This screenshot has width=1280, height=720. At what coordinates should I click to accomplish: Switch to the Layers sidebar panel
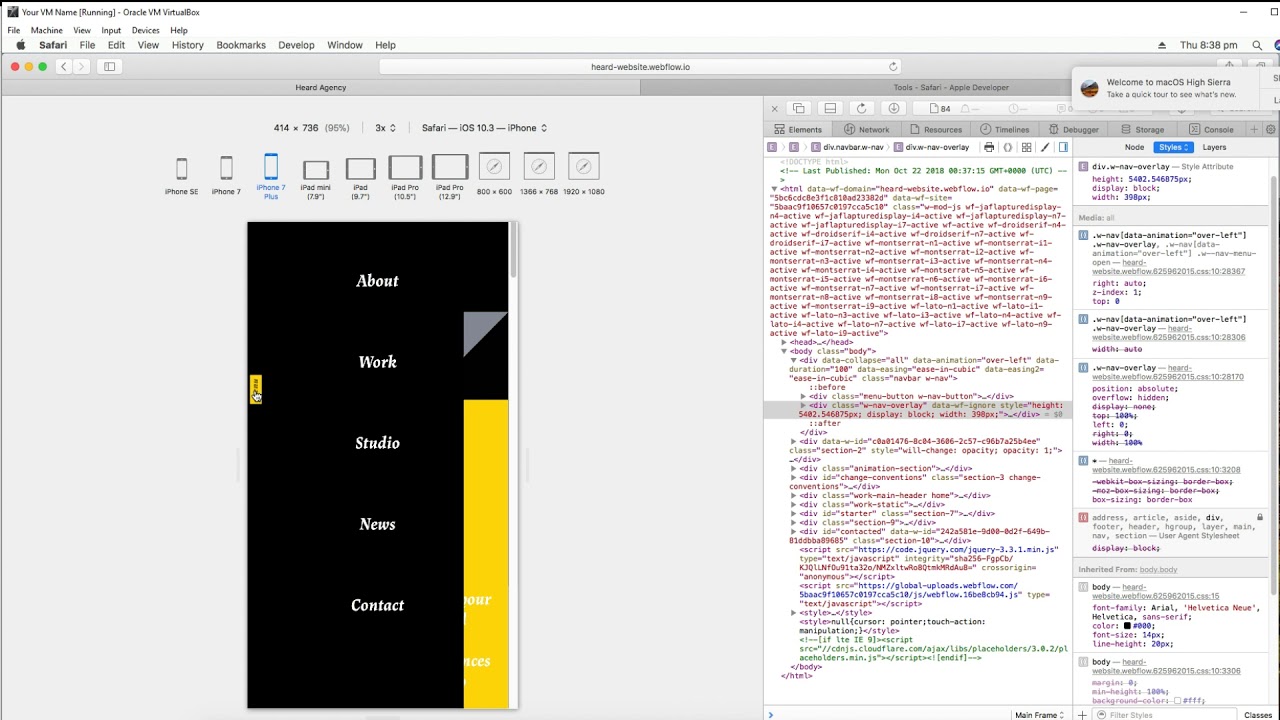(1214, 147)
